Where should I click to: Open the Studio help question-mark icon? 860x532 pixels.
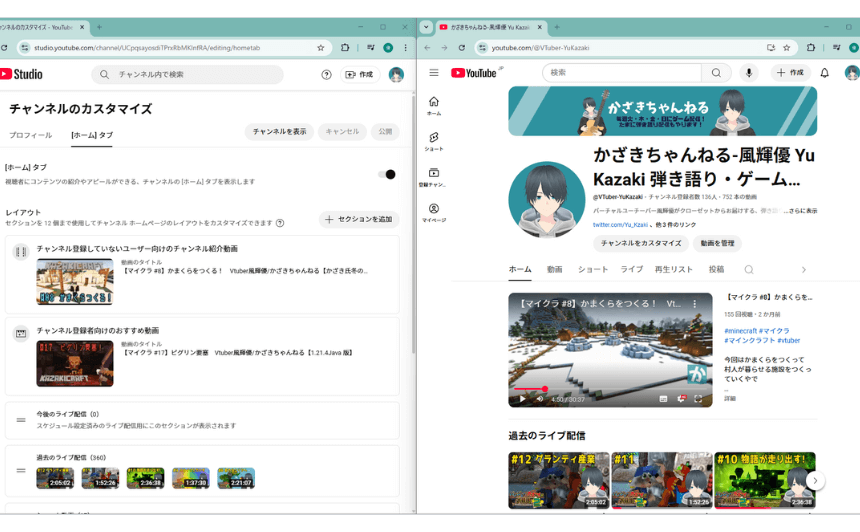tap(326, 75)
